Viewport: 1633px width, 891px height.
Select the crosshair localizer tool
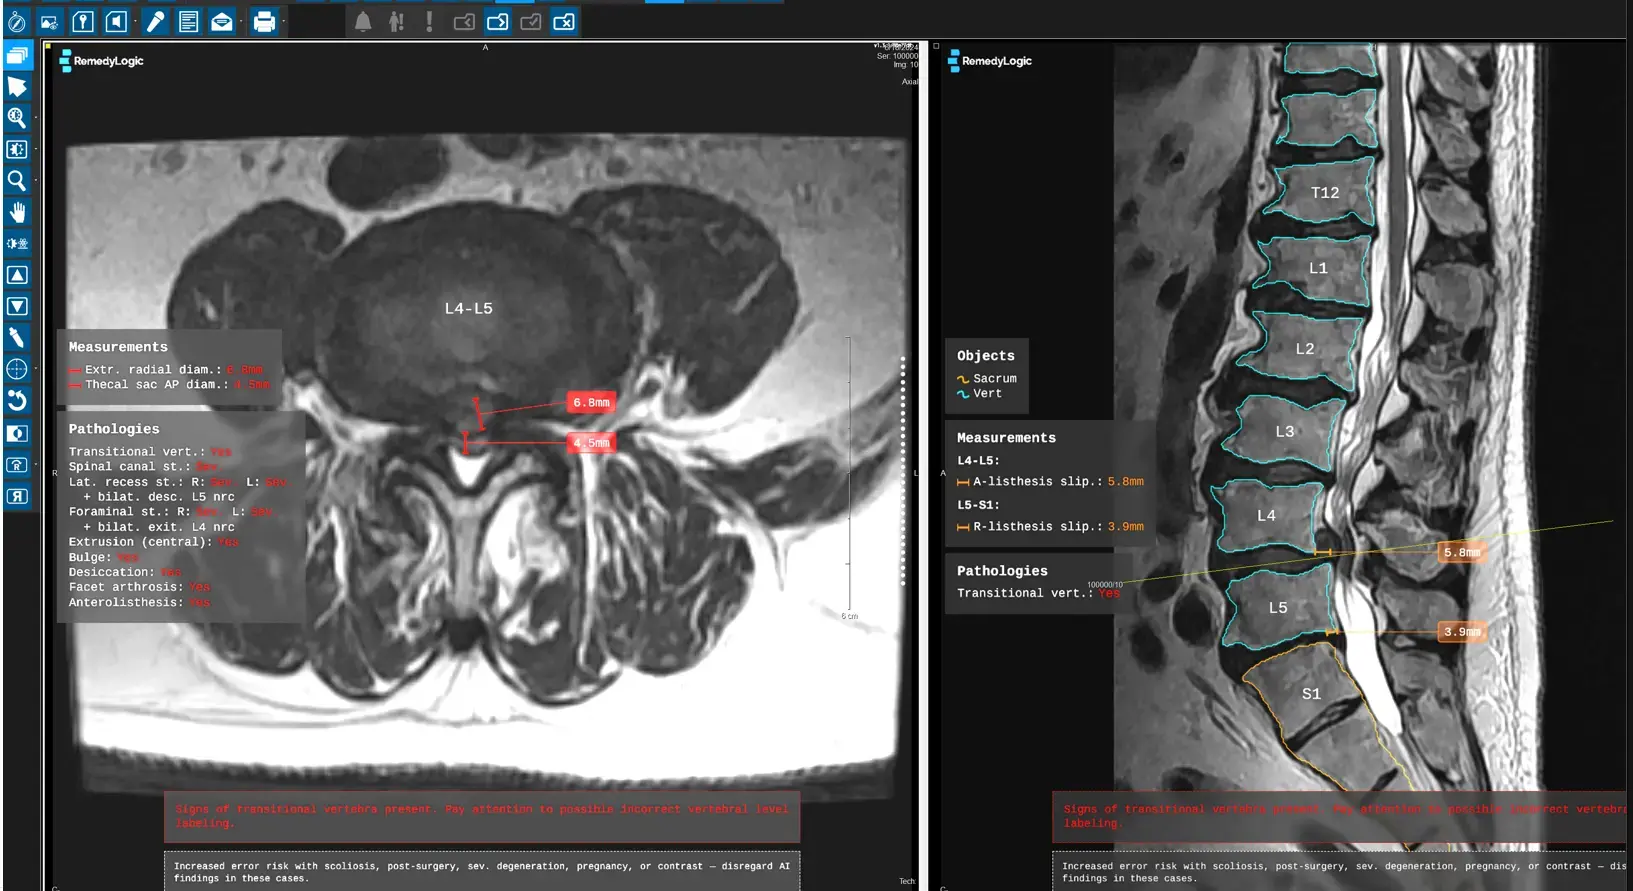(x=17, y=369)
